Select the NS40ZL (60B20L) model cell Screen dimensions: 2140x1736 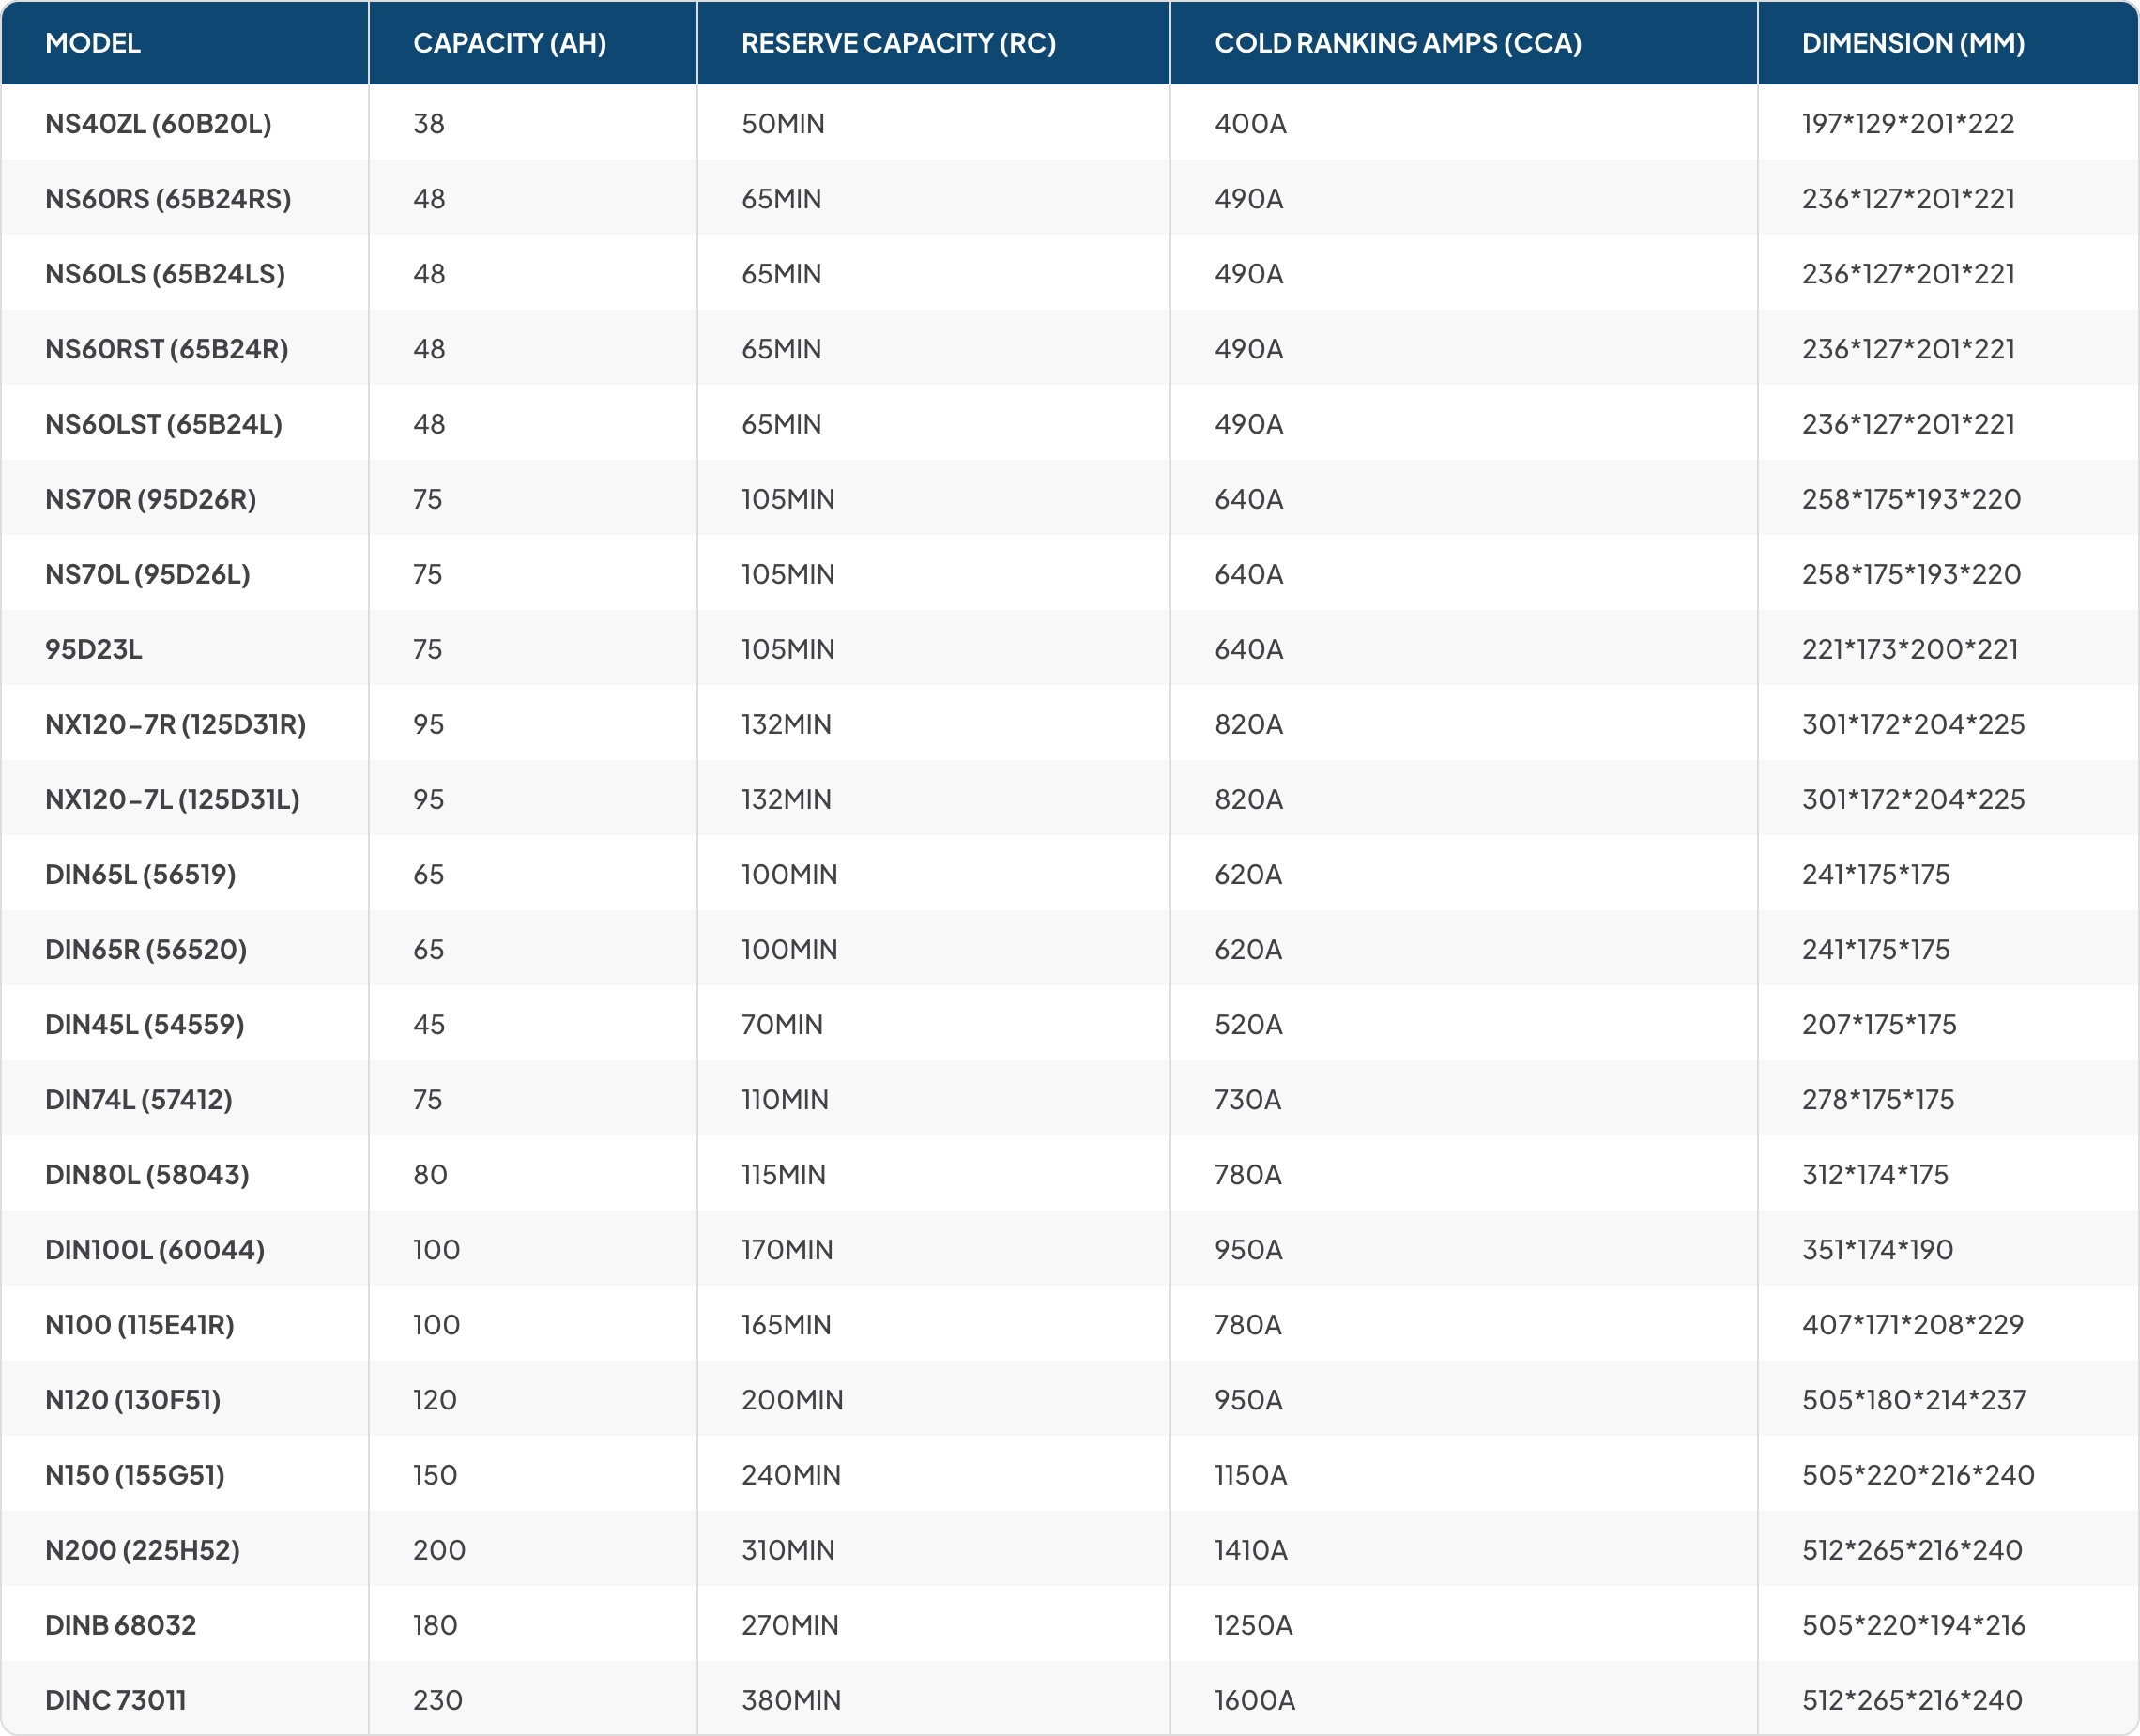pos(158,123)
